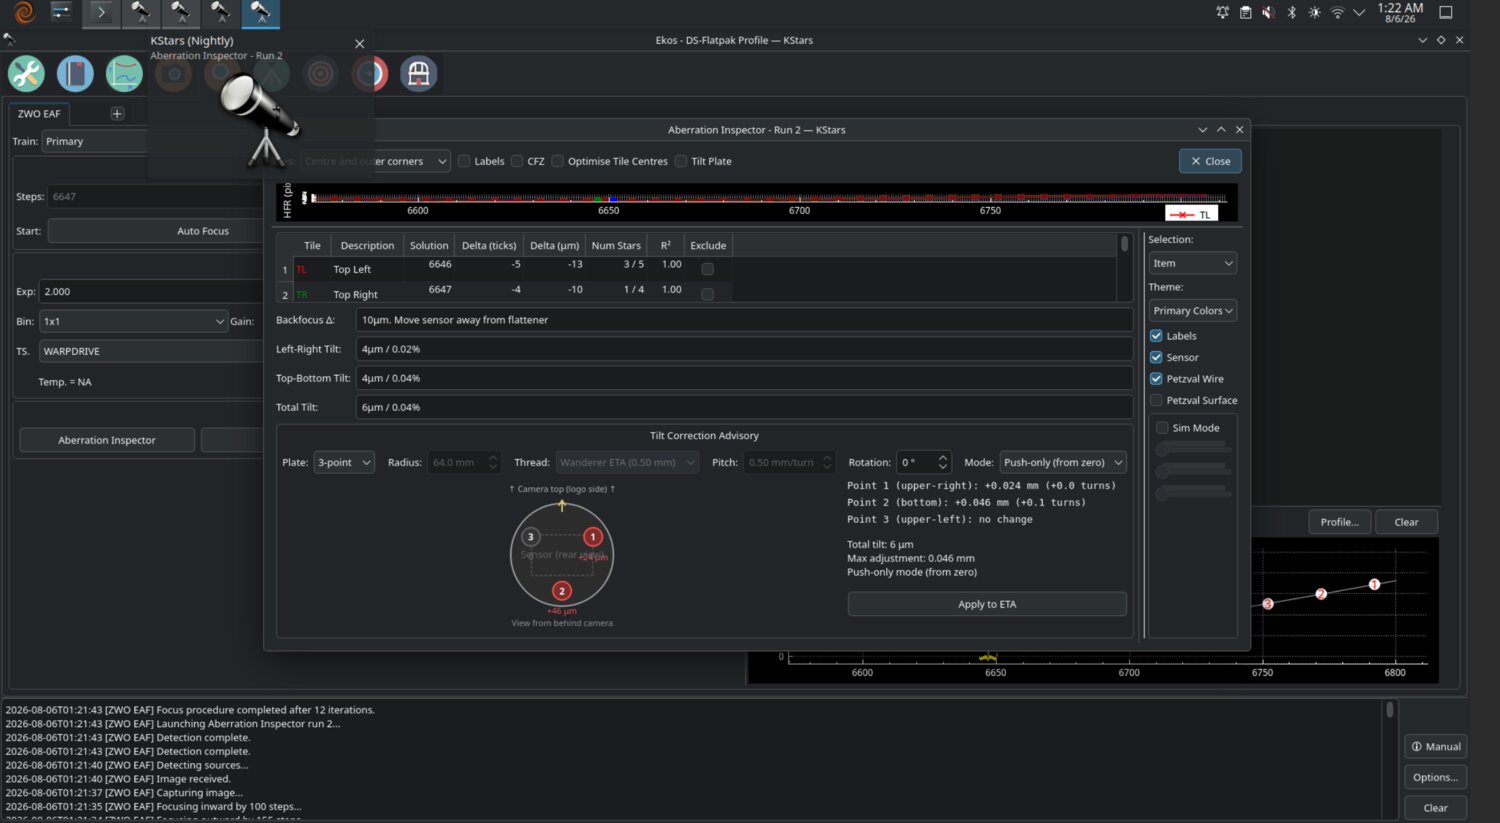
Task: Open the Ekos Setup wrench module
Action: (26, 74)
